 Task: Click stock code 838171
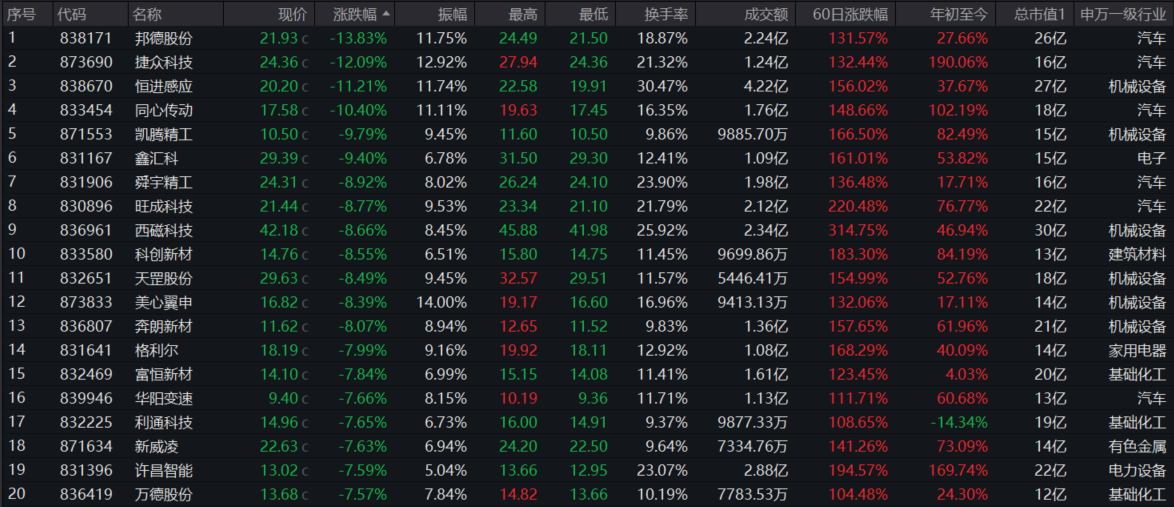point(86,38)
